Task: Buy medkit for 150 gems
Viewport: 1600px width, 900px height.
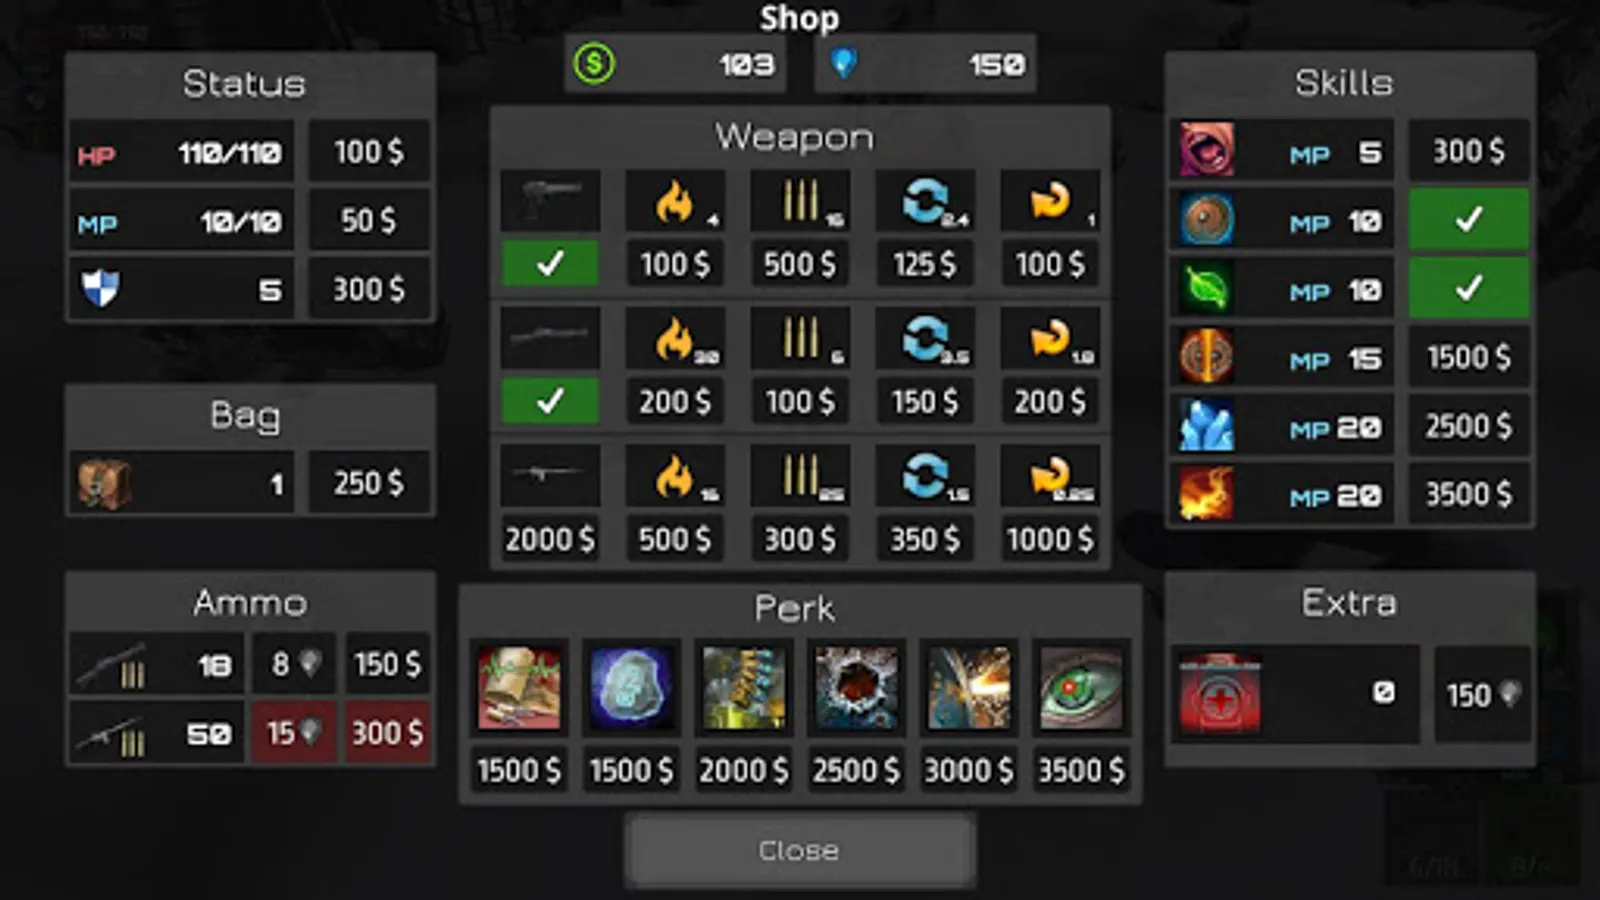Action: pos(1483,694)
